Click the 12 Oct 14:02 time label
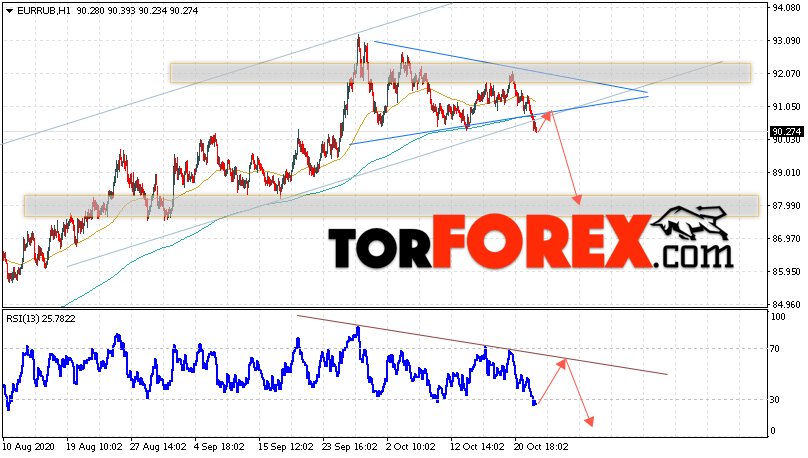808x458 pixels. click(x=478, y=447)
